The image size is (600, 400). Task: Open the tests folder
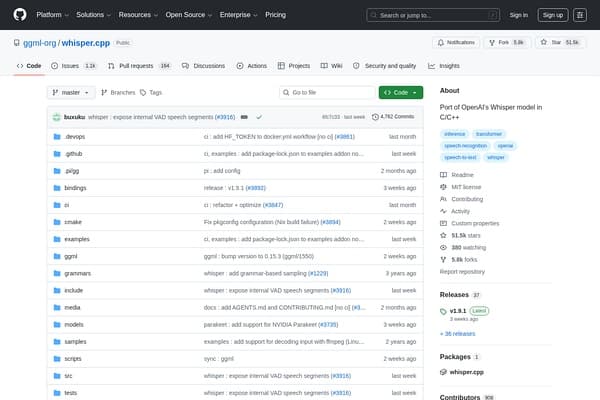pos(70,393)
